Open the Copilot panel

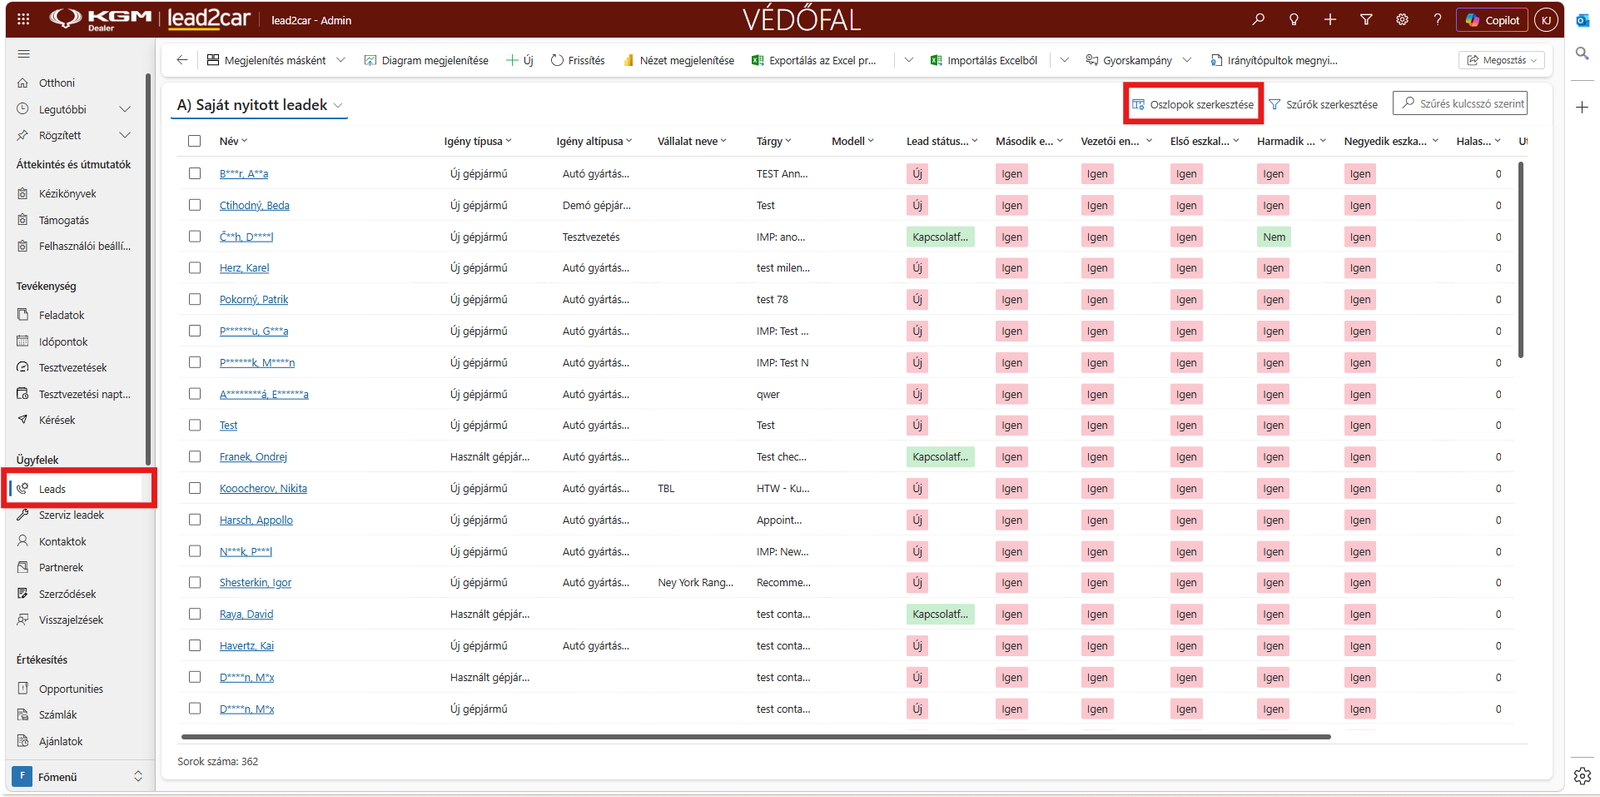pos(1492,19)
